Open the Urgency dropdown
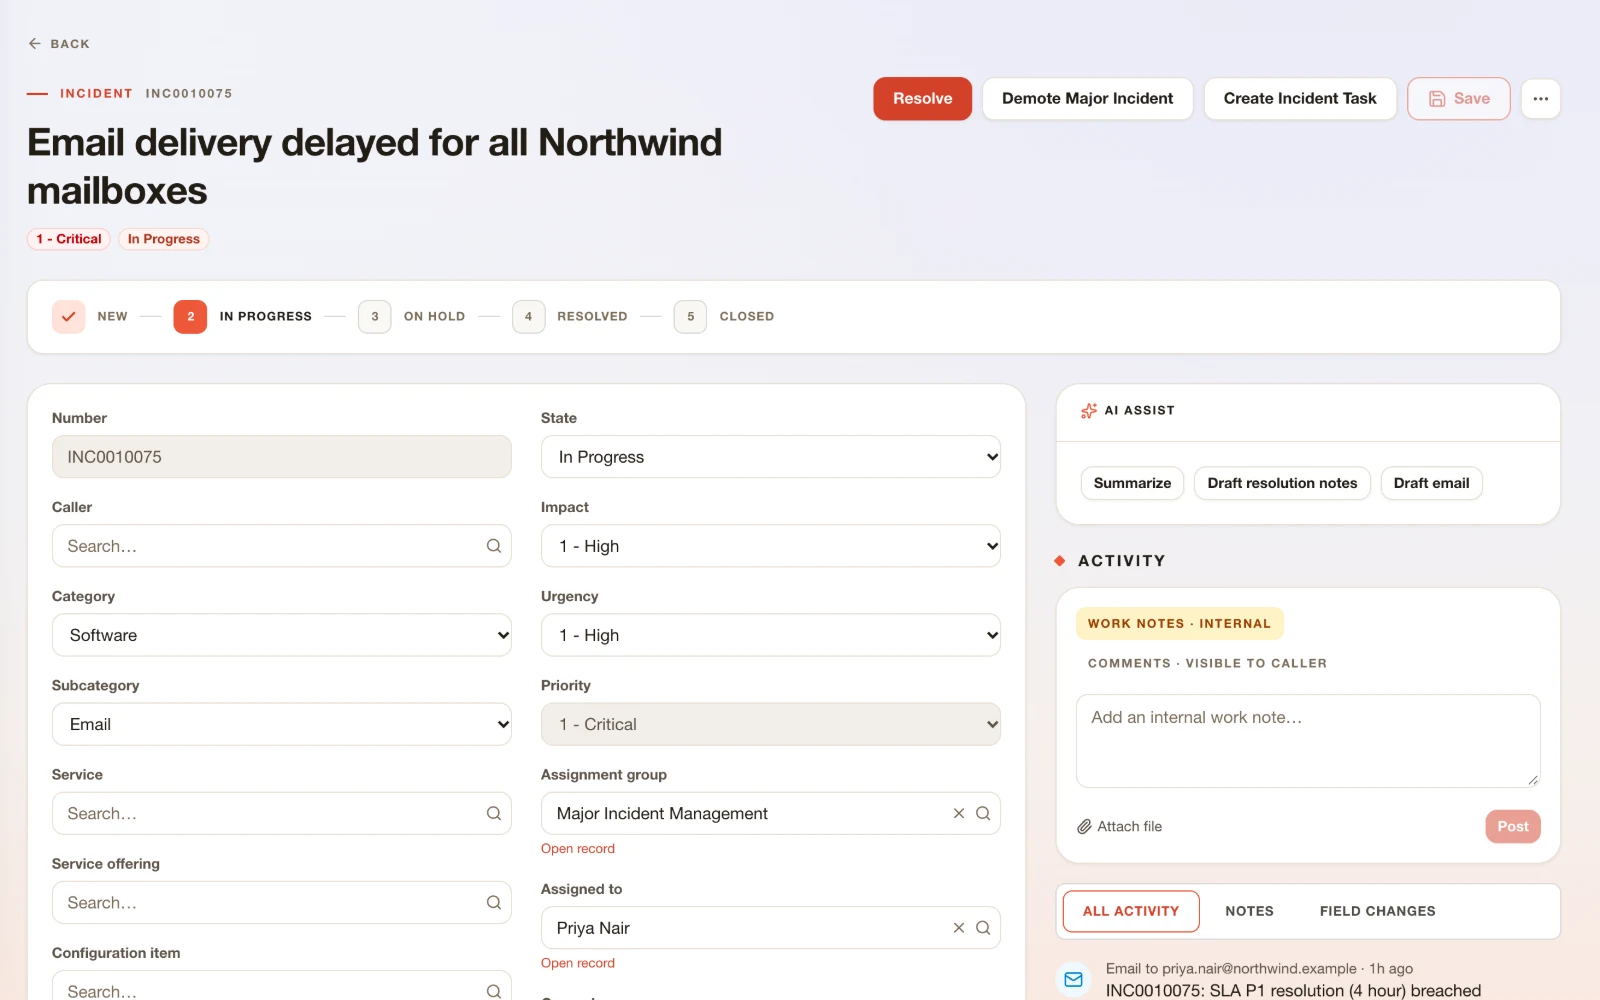Image resolution: width=1600 pixels, height=1000 pixels. 770,635
